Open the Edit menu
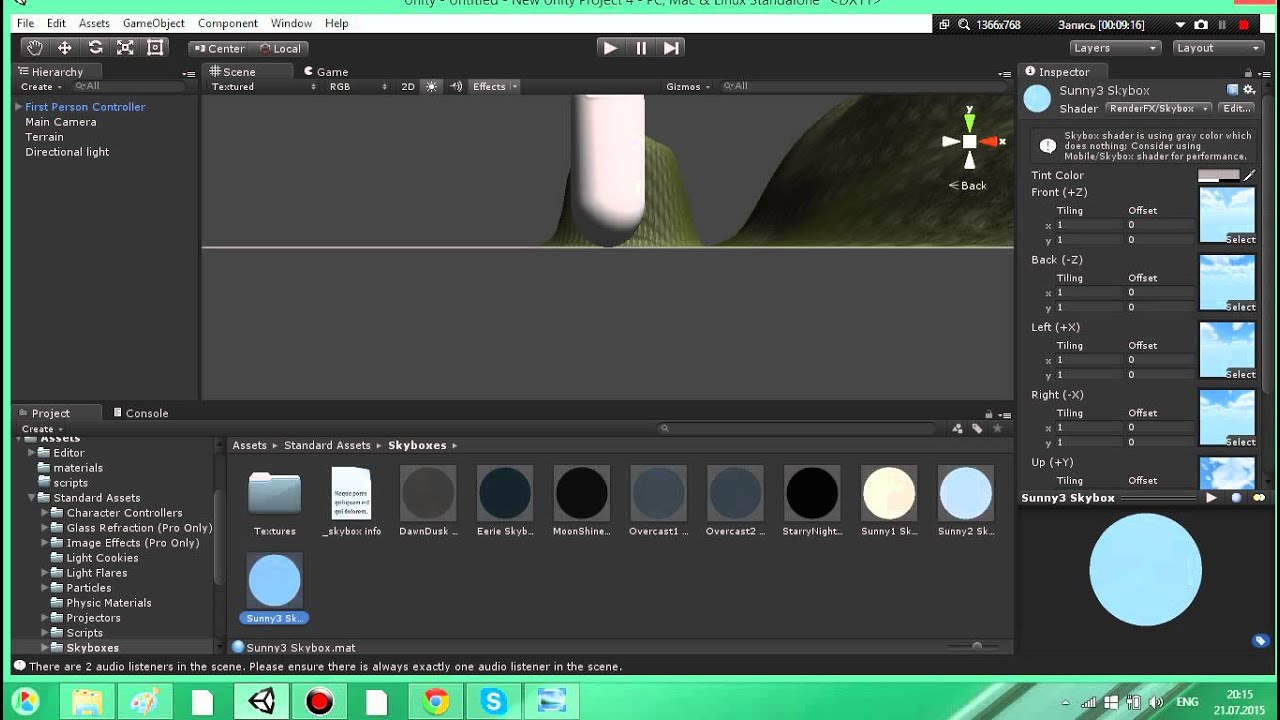Viewport: 1280px width, 720px height. [x=56, y=23]
